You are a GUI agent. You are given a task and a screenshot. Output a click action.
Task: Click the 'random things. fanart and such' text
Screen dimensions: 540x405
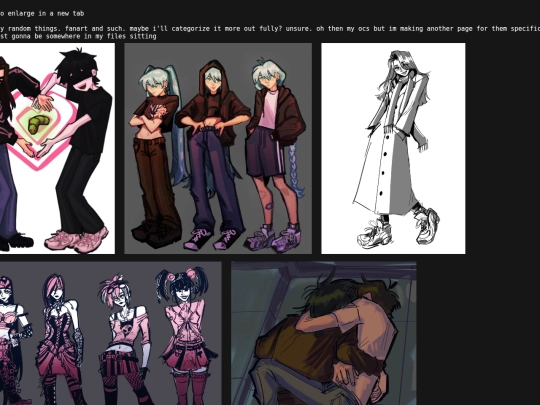point(65,29)
